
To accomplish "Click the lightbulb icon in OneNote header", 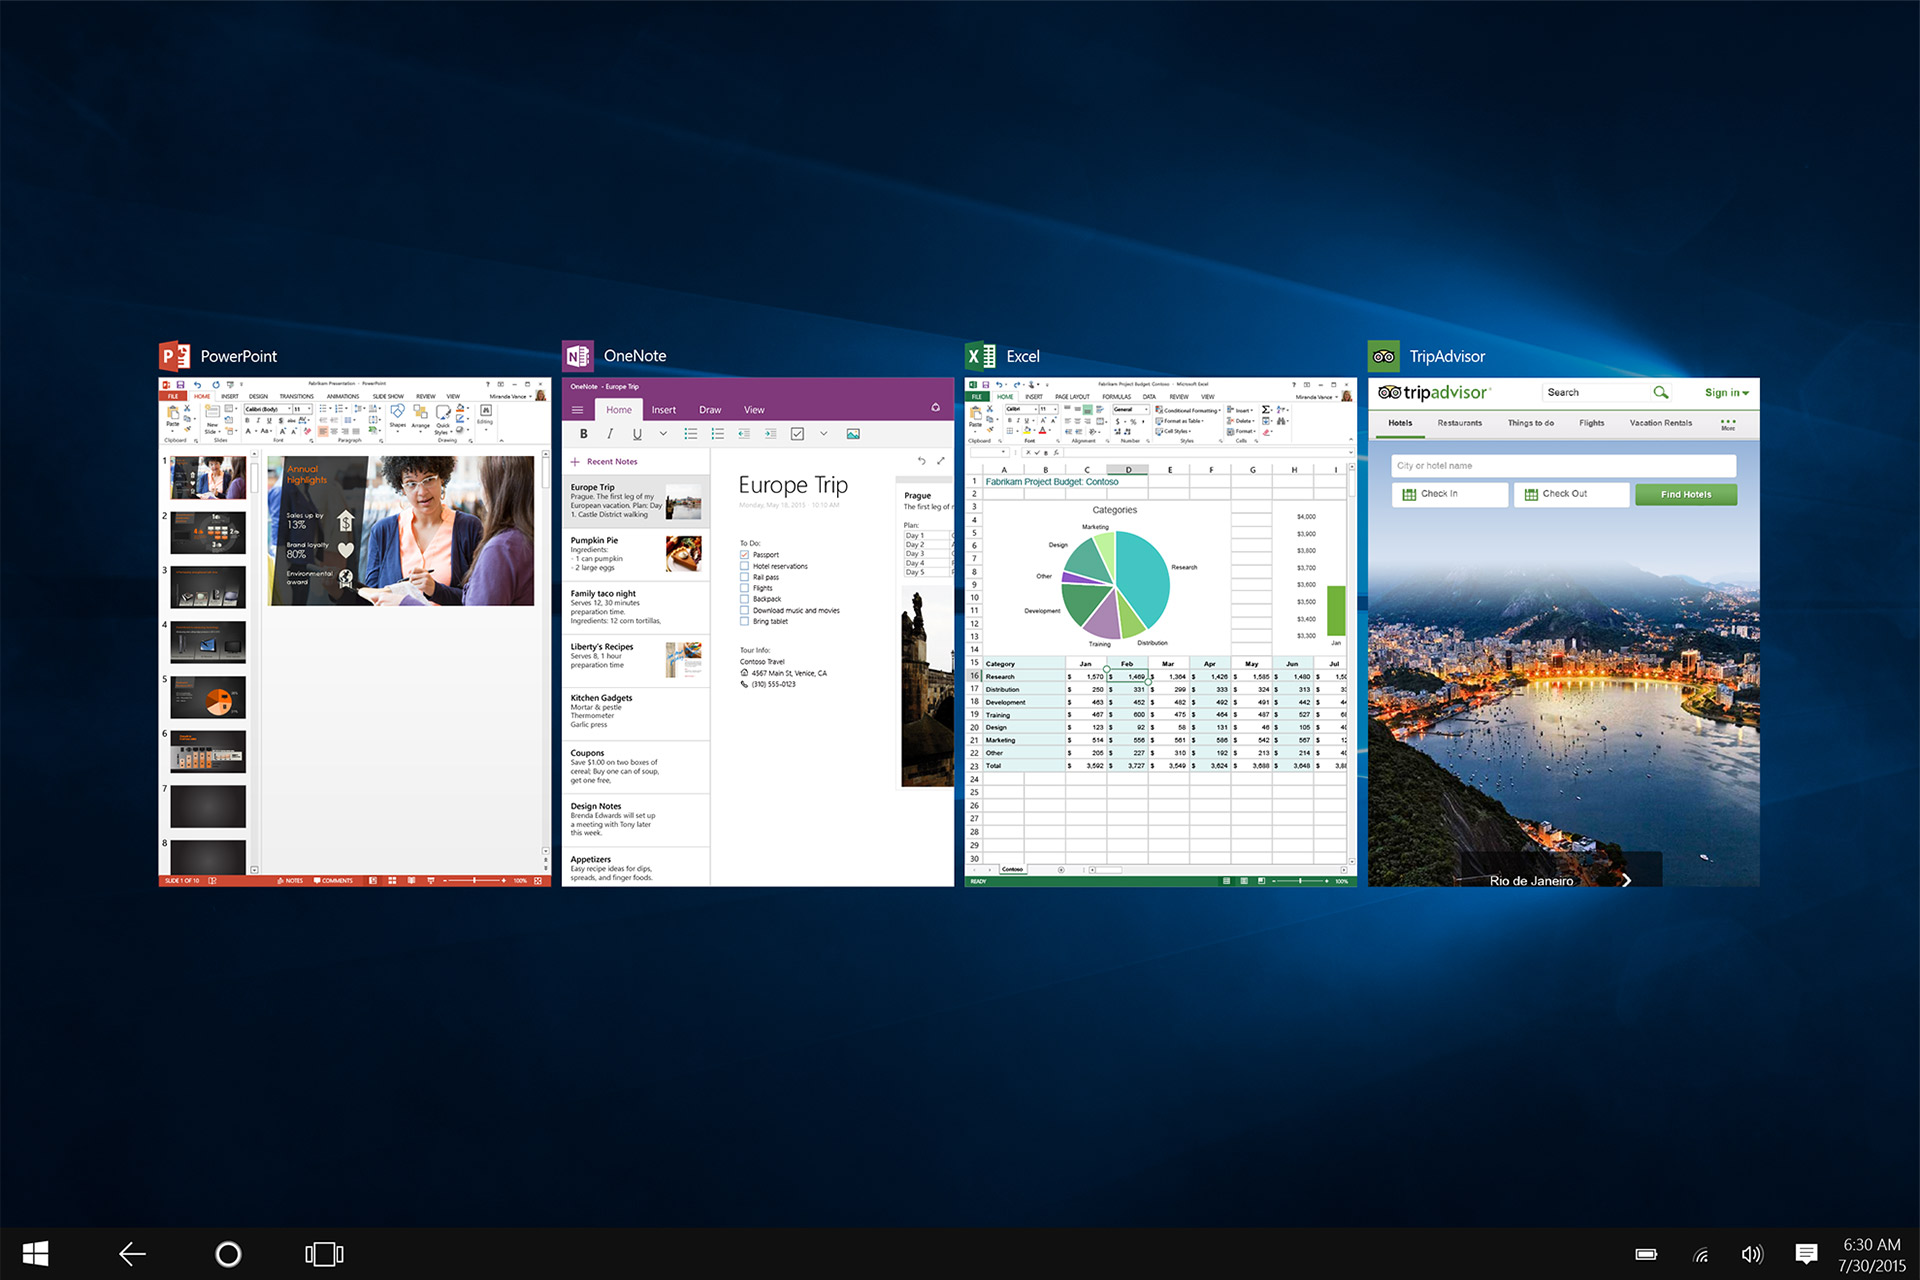I will tap(936, 407).
